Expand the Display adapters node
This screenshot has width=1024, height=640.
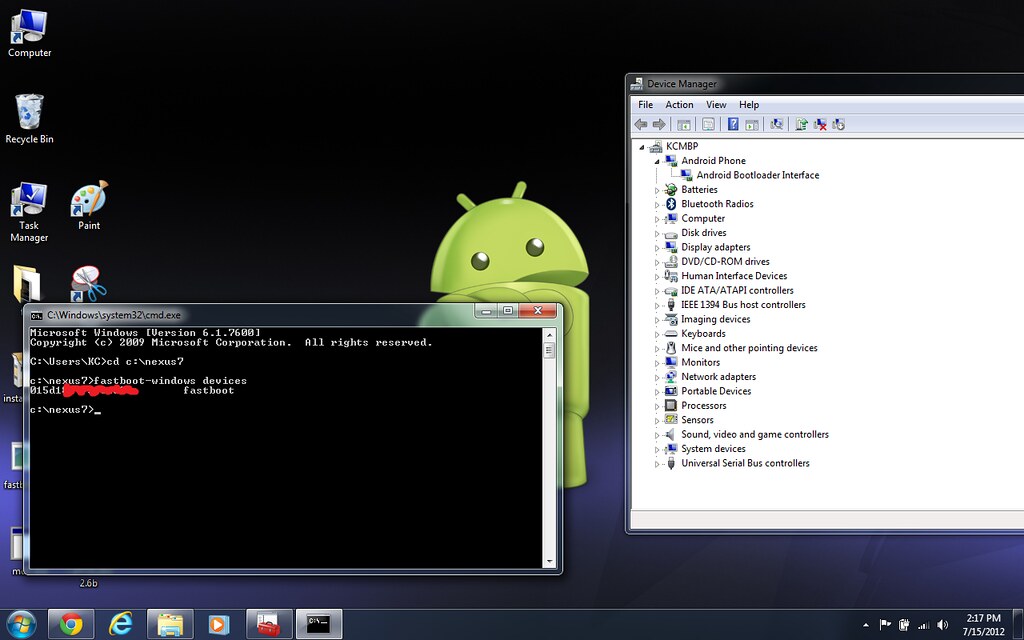click(x=657, y=248)
